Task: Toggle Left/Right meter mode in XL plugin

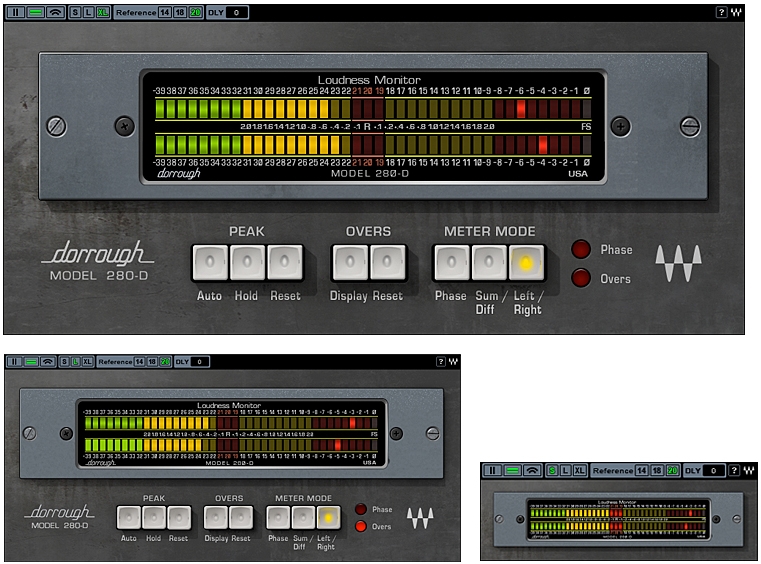Action: click(x=527, y=263)
